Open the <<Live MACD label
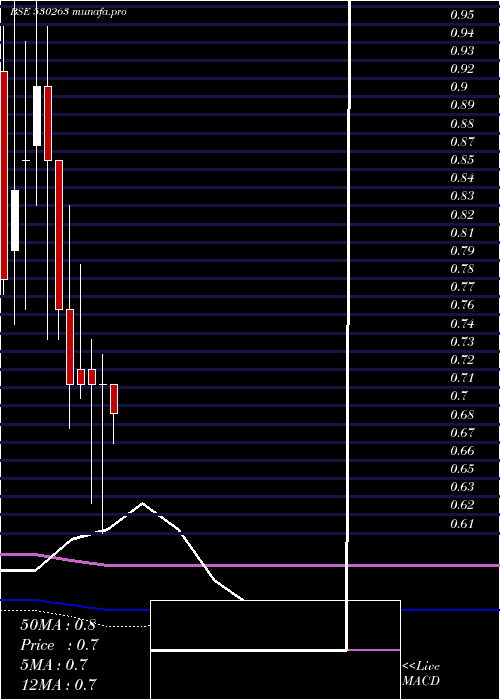 [421, 674]
